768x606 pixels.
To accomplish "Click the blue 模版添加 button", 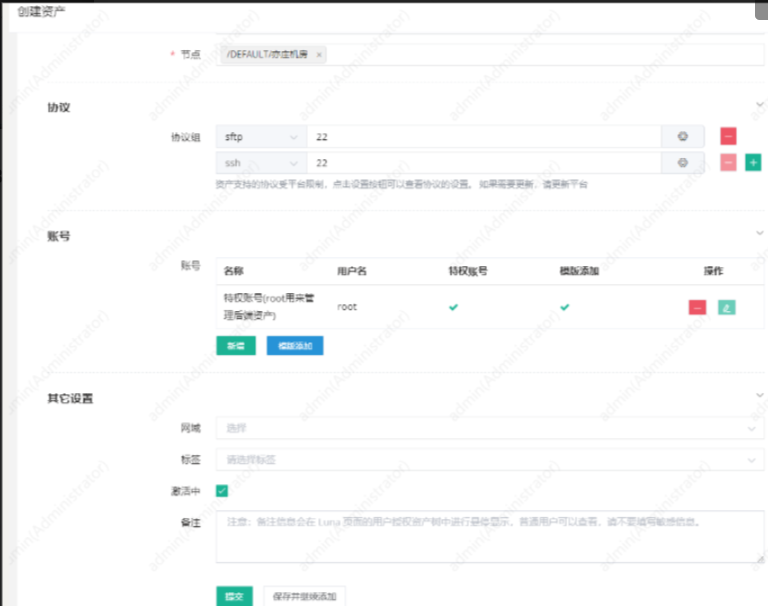I will [294, 345].
